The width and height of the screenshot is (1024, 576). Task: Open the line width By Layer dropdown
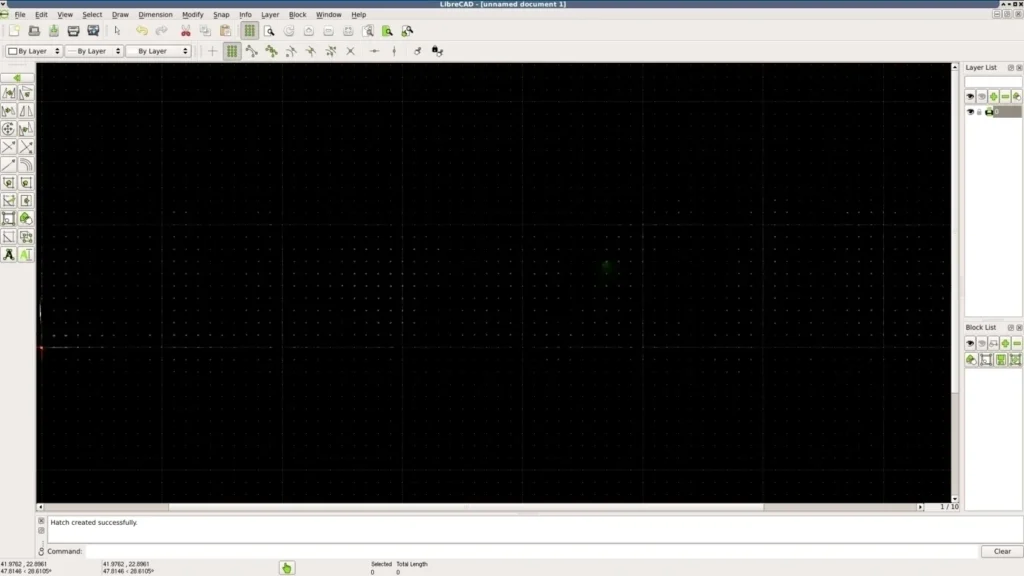94,51
